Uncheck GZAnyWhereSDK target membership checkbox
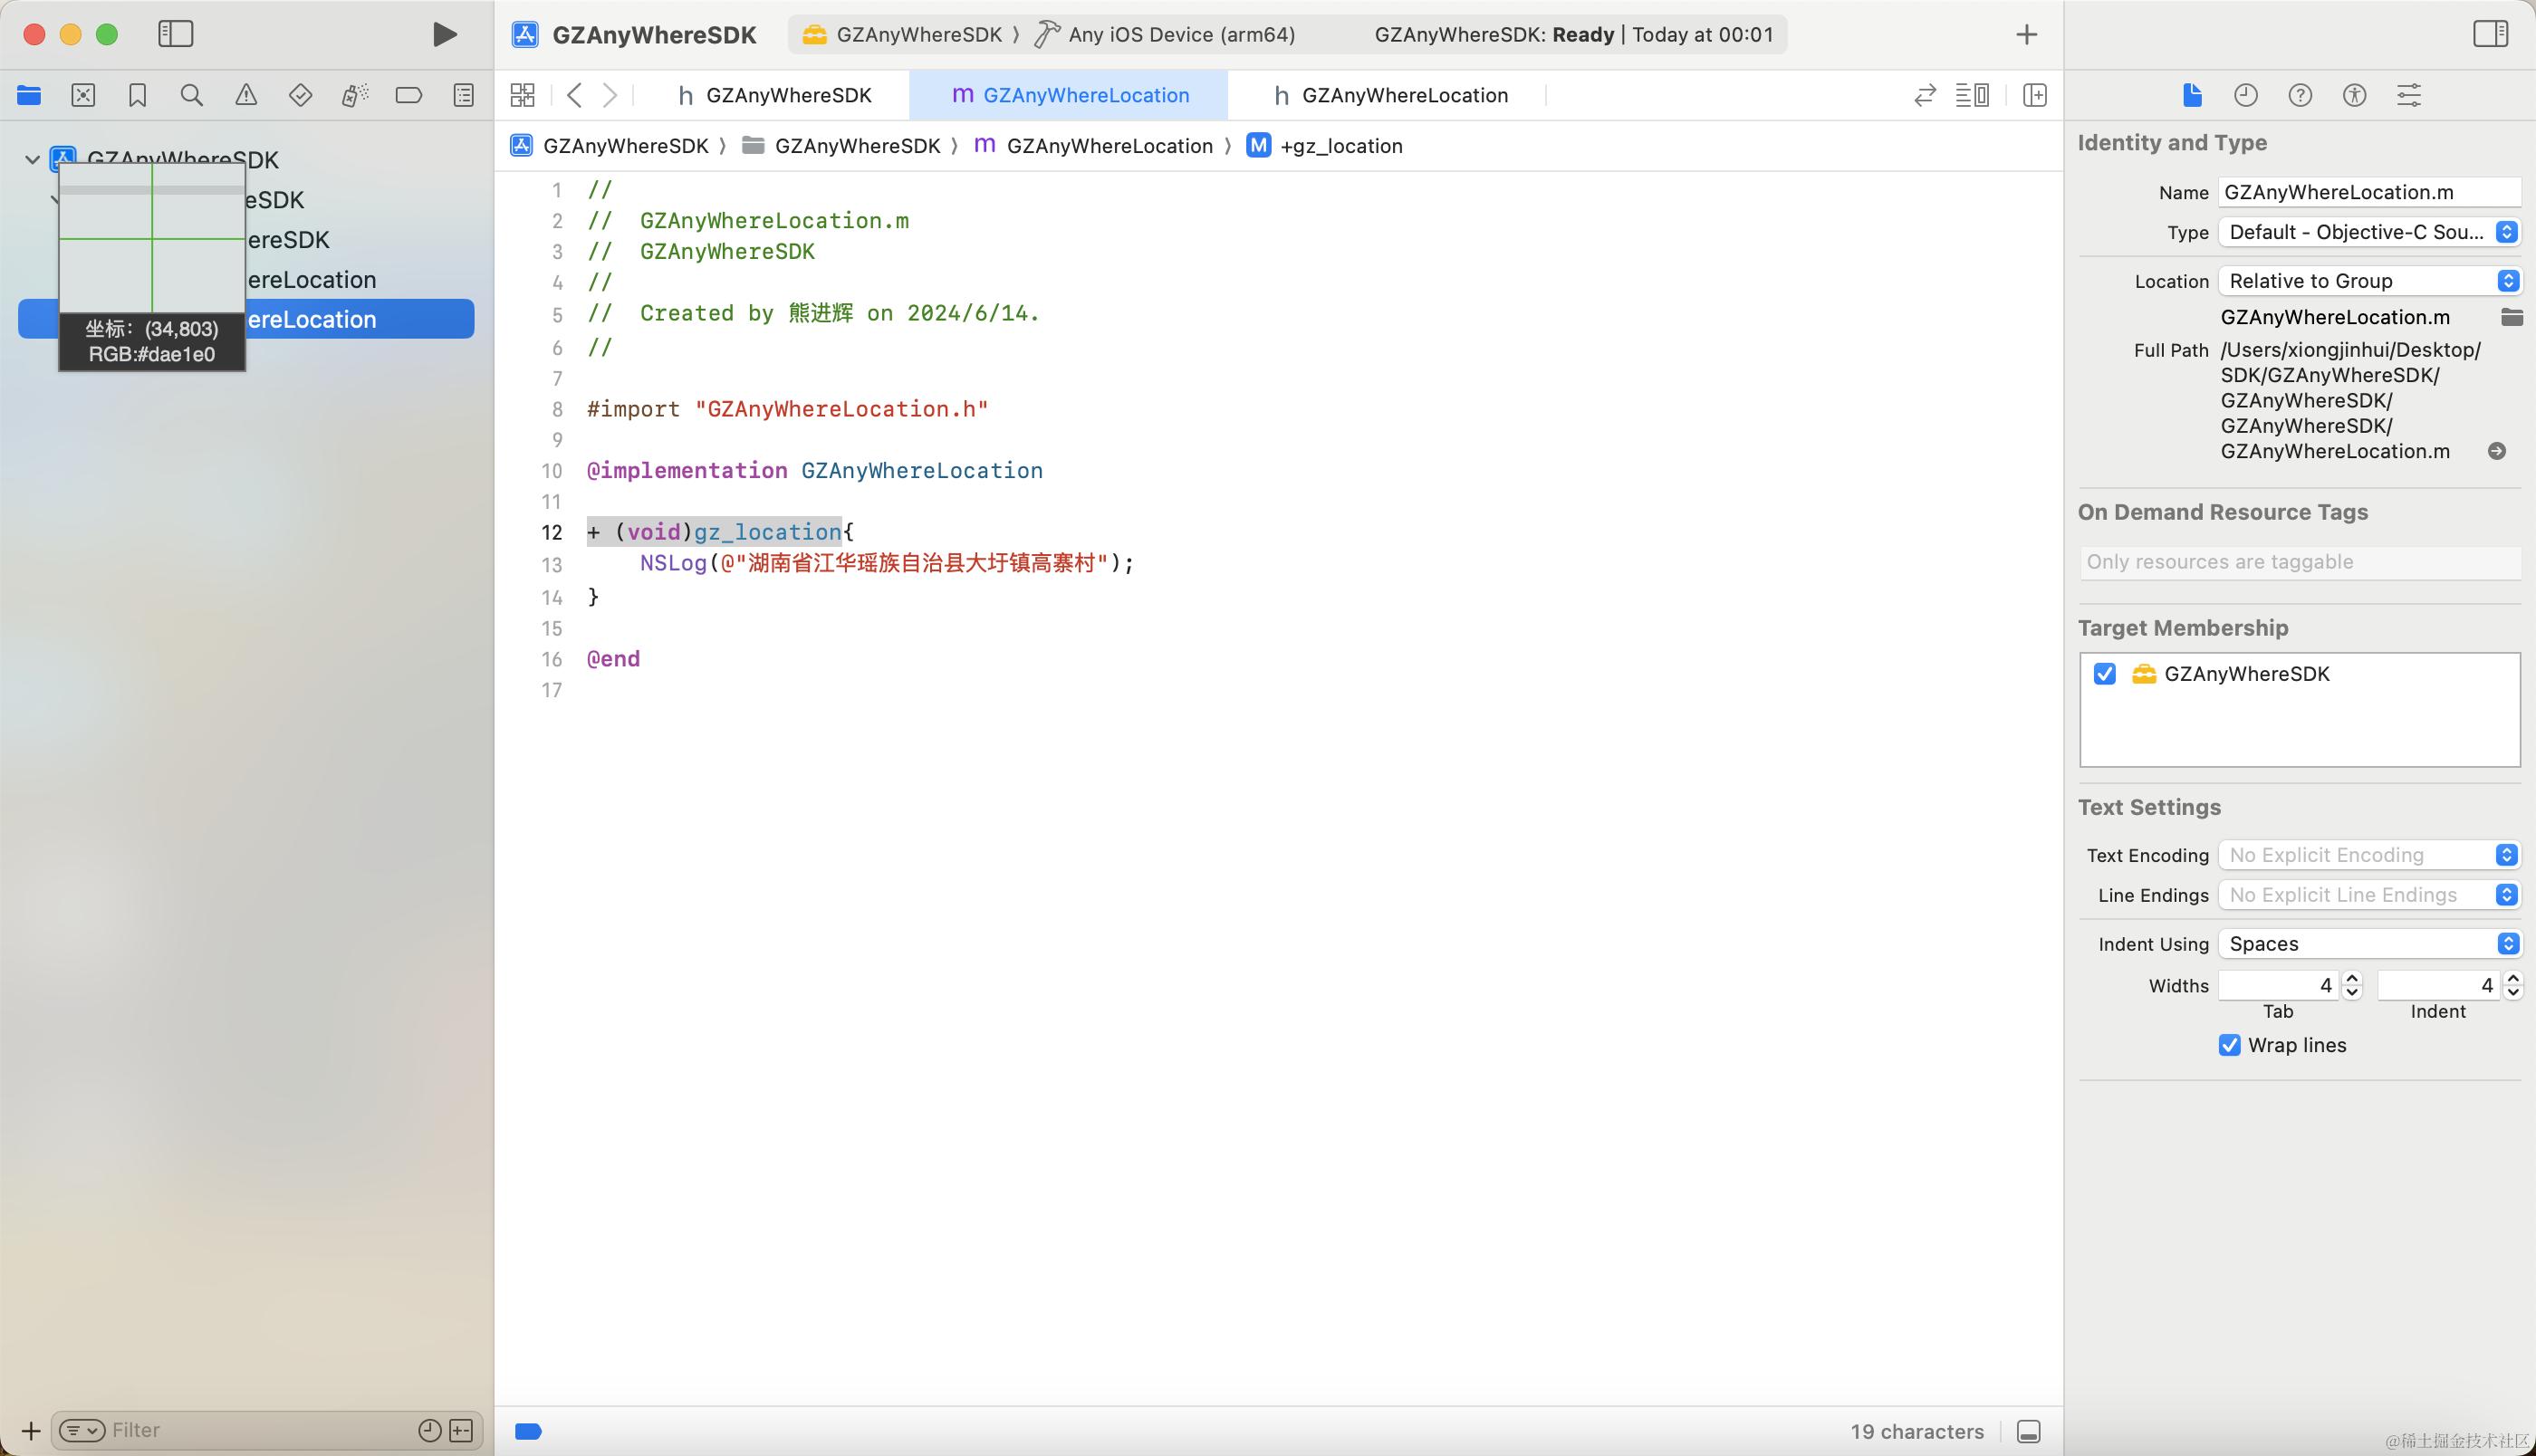Image resolution: width=2536 pixels, height=1456 pixels. point(2105,674)
